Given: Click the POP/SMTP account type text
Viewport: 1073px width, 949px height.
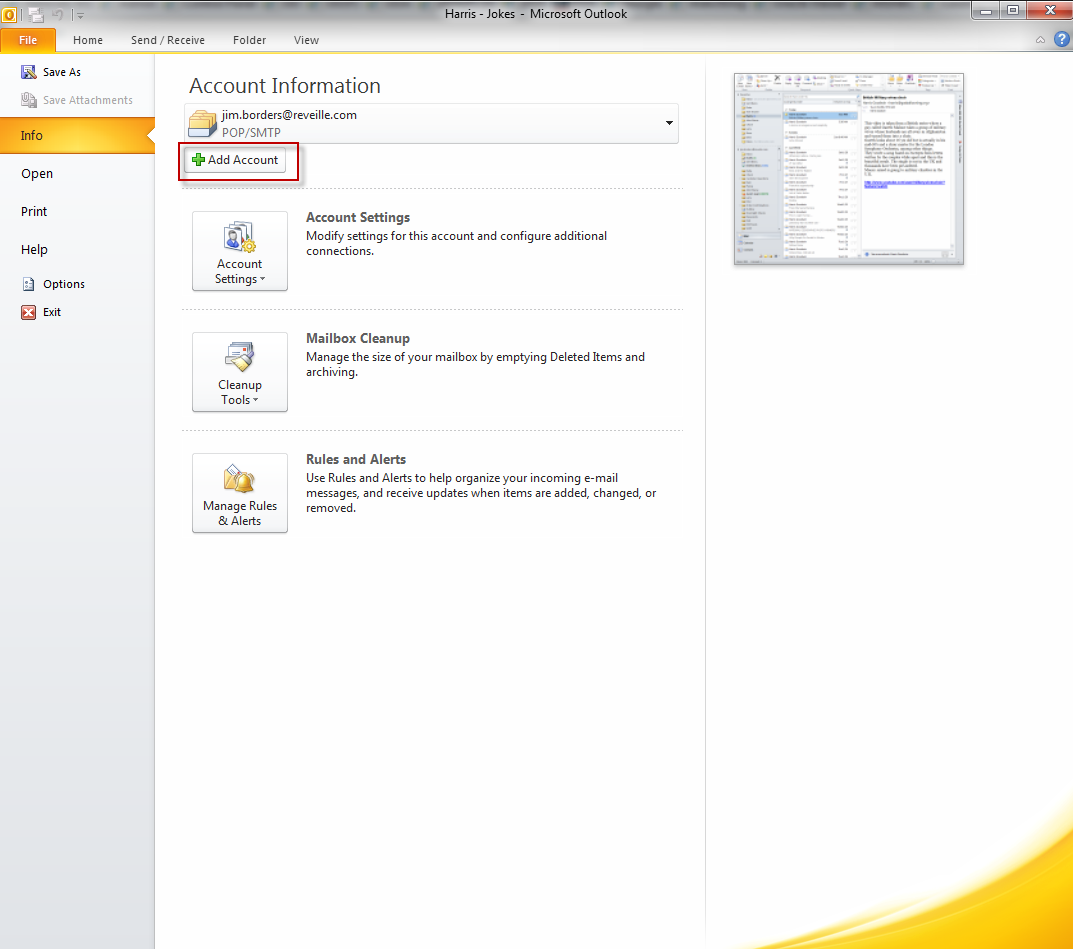Looking at the screenshot, I should click(x=251, y=132).
